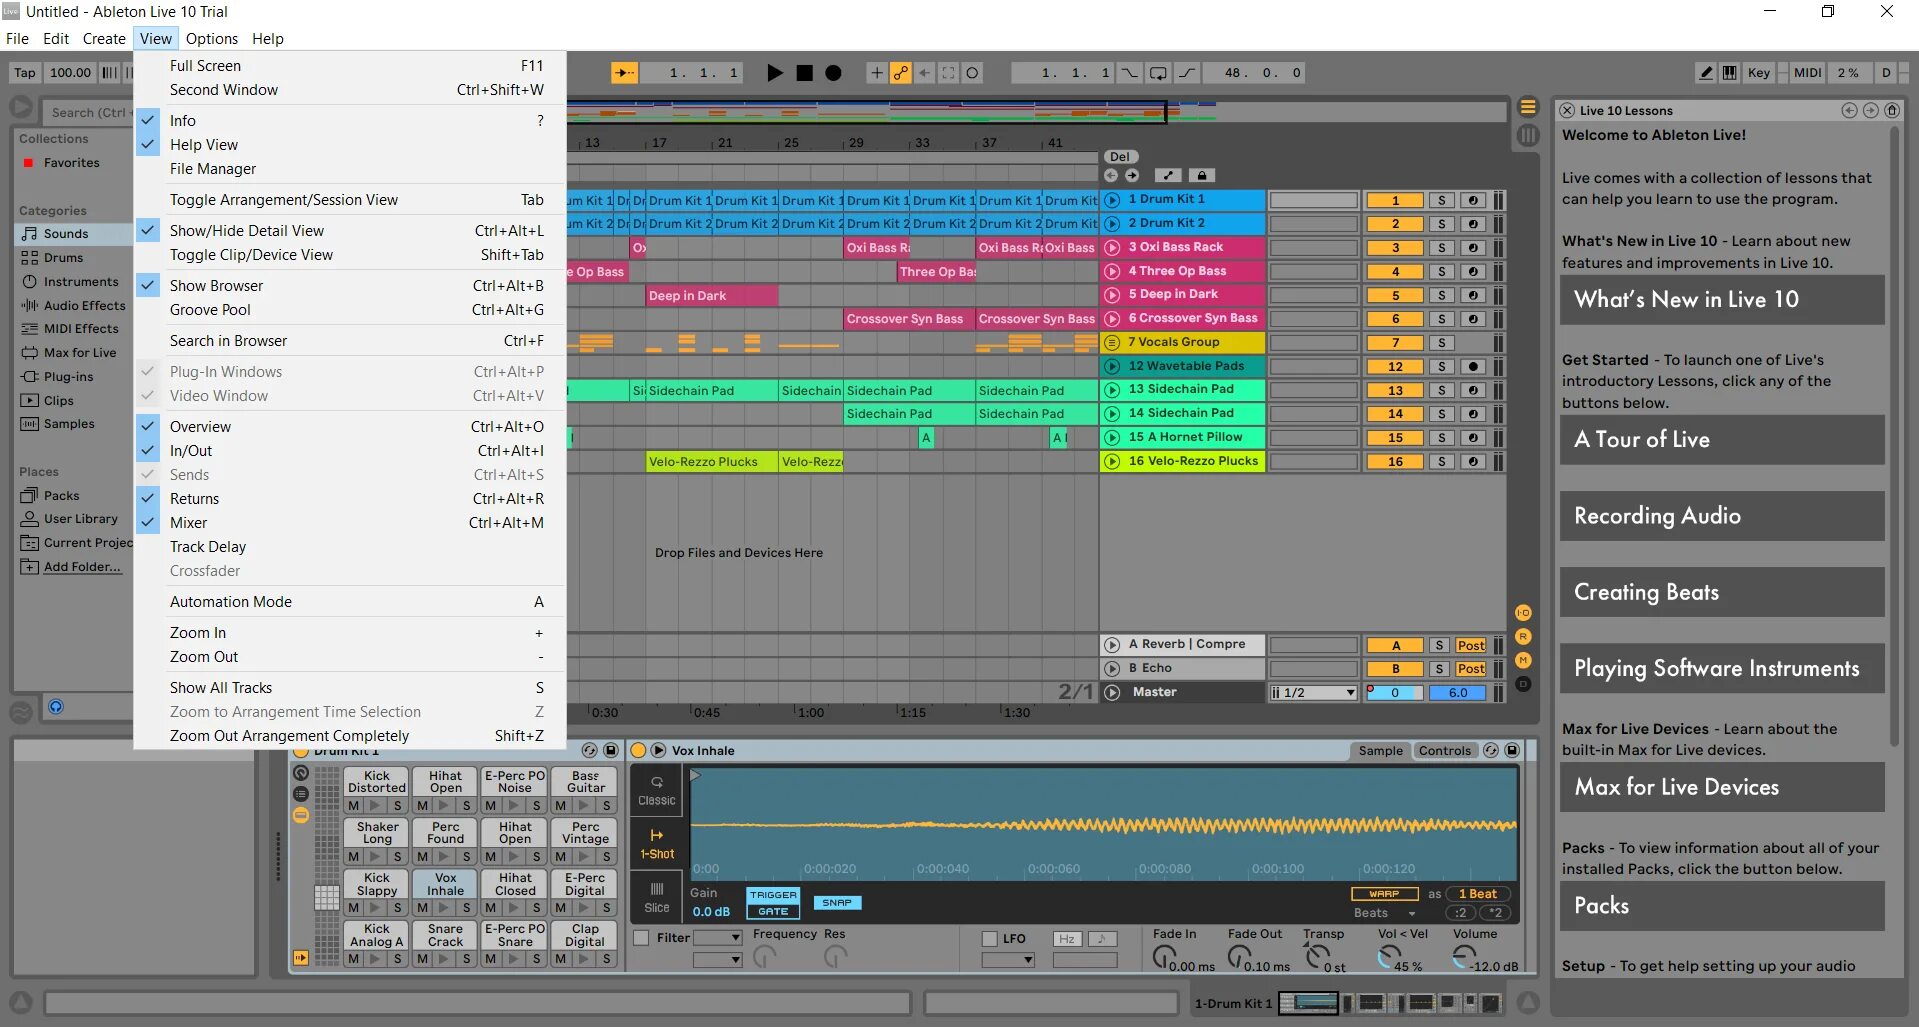Open the Recording Audio lesson
This screenshot has width=1919, height=1027.
point(1722,516)
